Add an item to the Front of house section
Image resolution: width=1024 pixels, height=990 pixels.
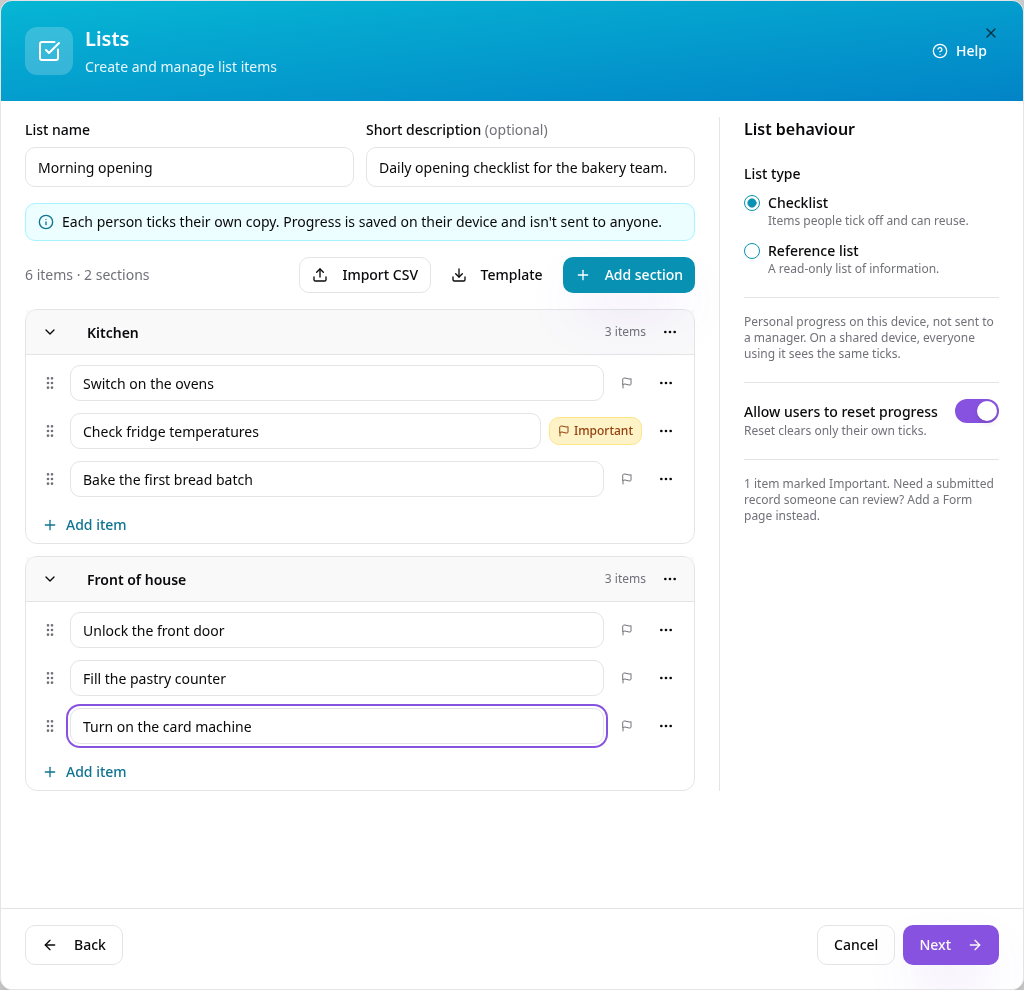pos(86,772)
